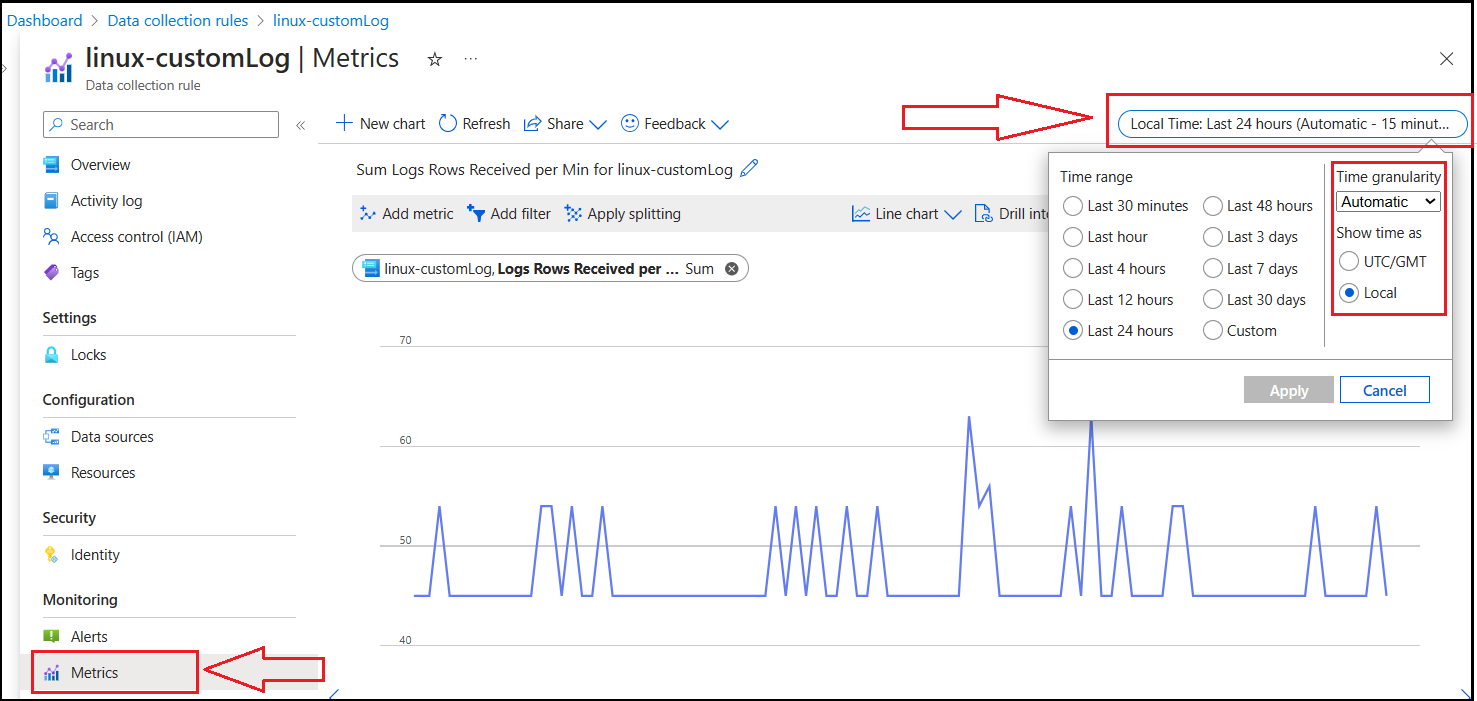Click the Identity key icon

point(52,554)
